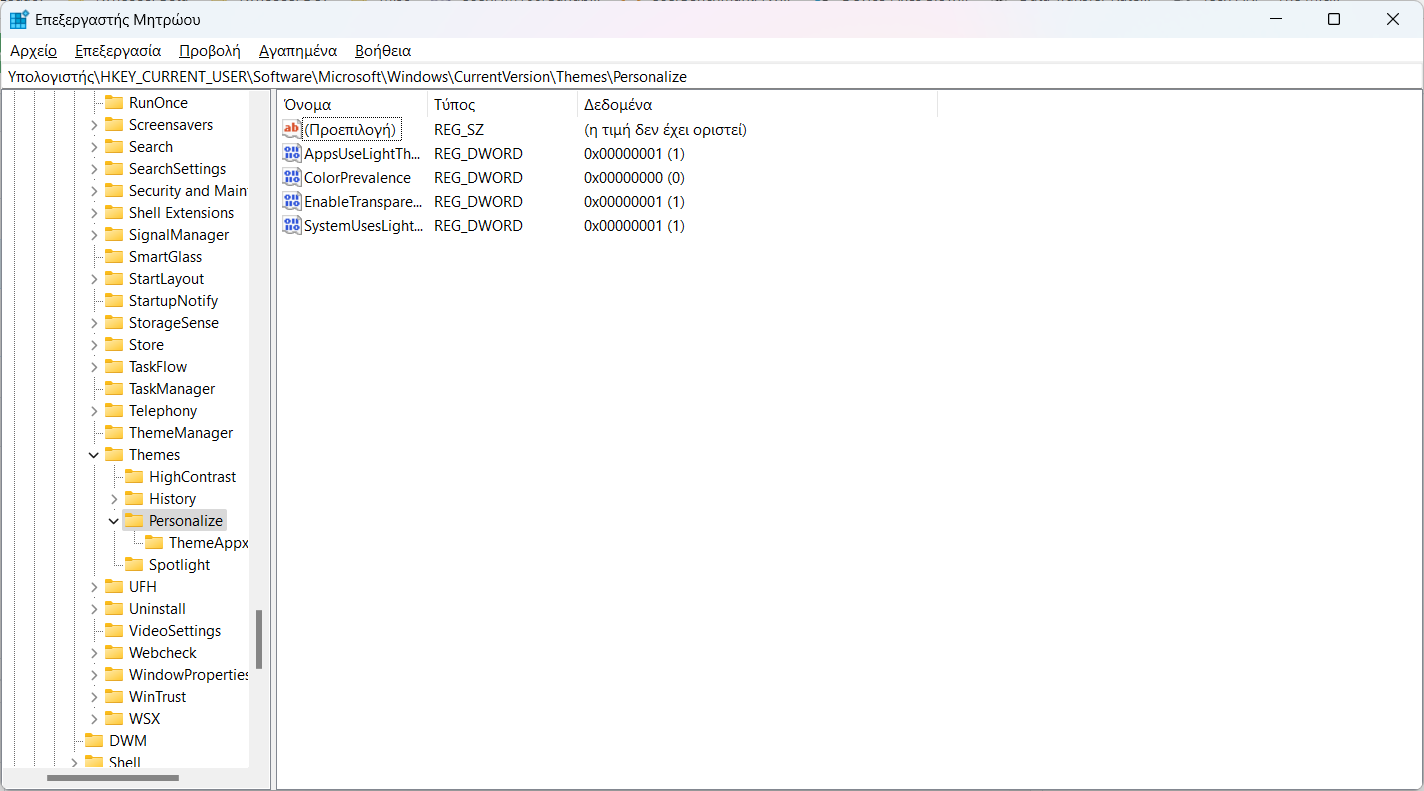Expand the TaskFlow key
This screenshot has height=791, width=1424.
point(94,367)
